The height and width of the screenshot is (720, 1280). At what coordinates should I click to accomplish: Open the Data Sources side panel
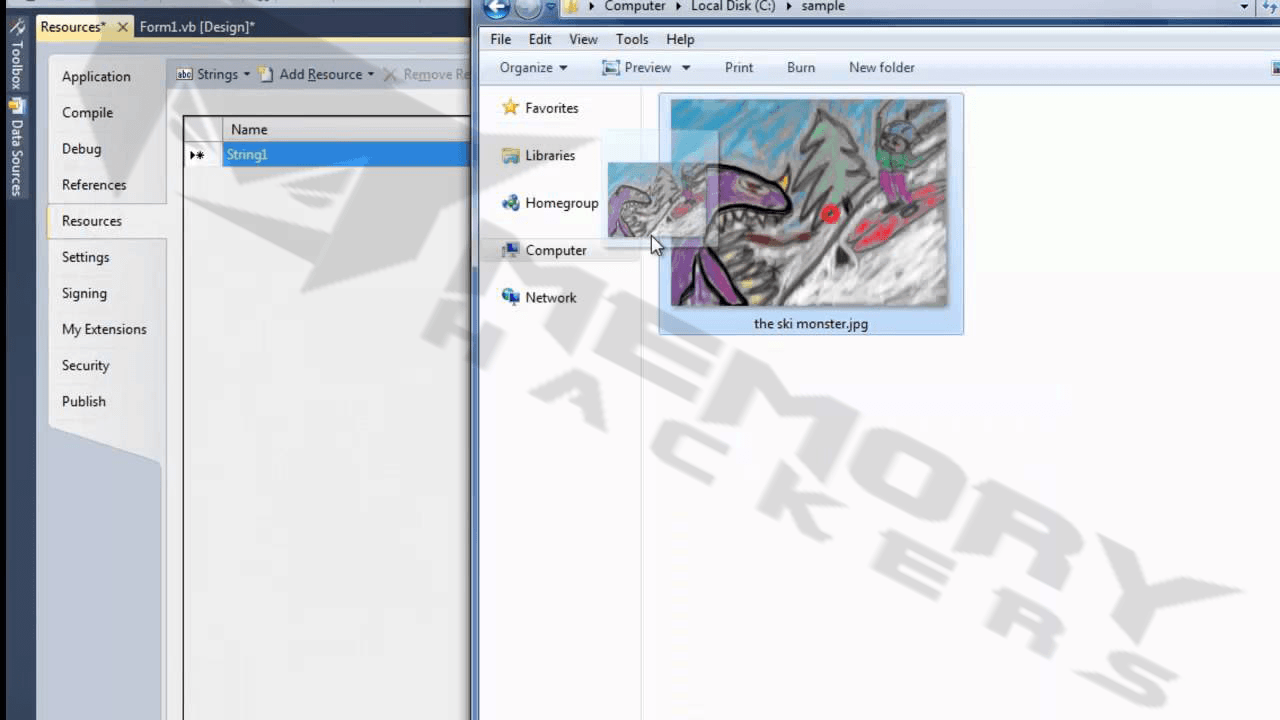[x=17, y=148]
